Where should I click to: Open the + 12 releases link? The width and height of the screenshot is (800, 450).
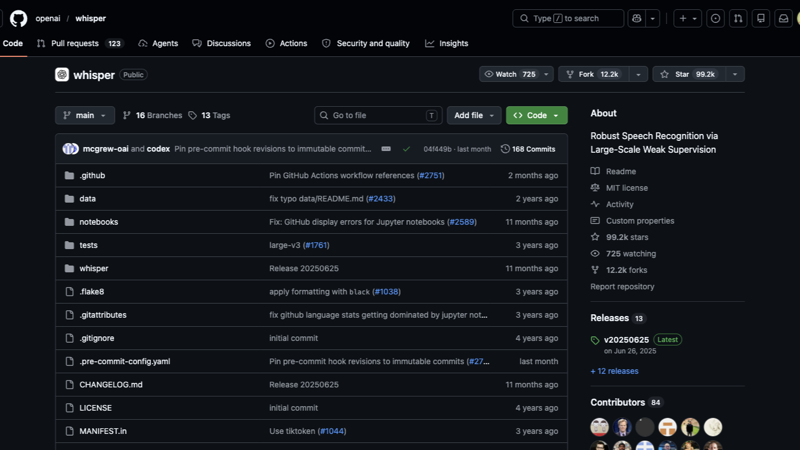614,371
